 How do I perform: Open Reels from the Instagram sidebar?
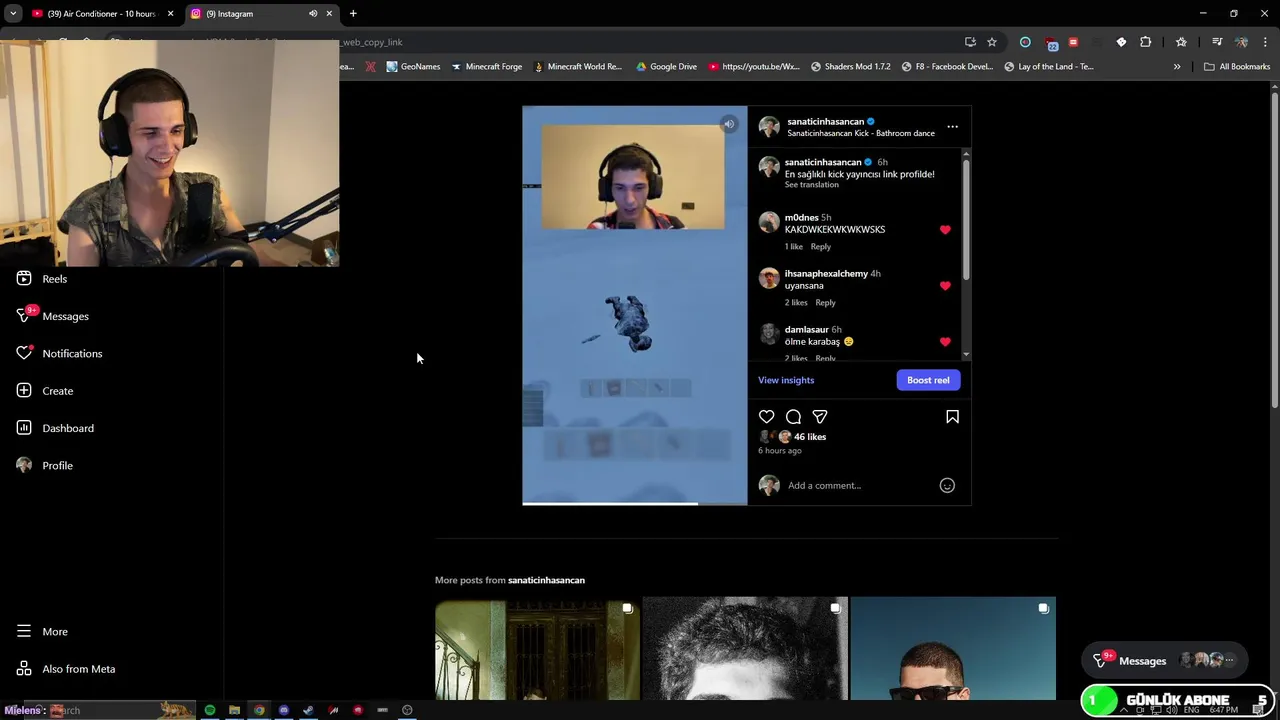(x=42, y=279)
